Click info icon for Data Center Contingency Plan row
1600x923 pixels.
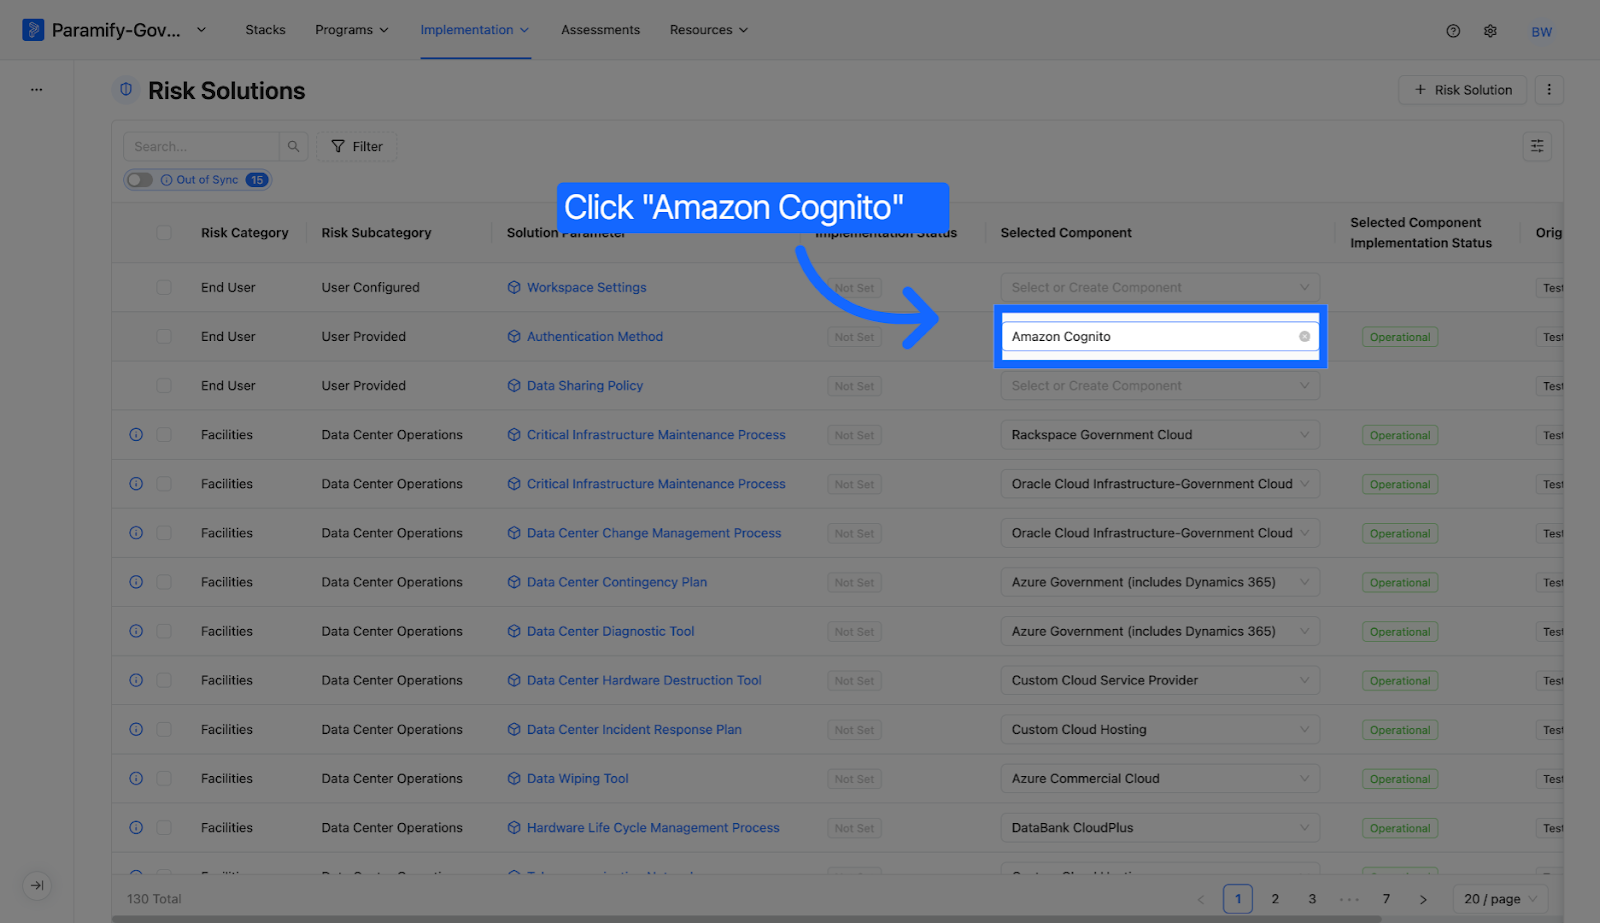136,582
